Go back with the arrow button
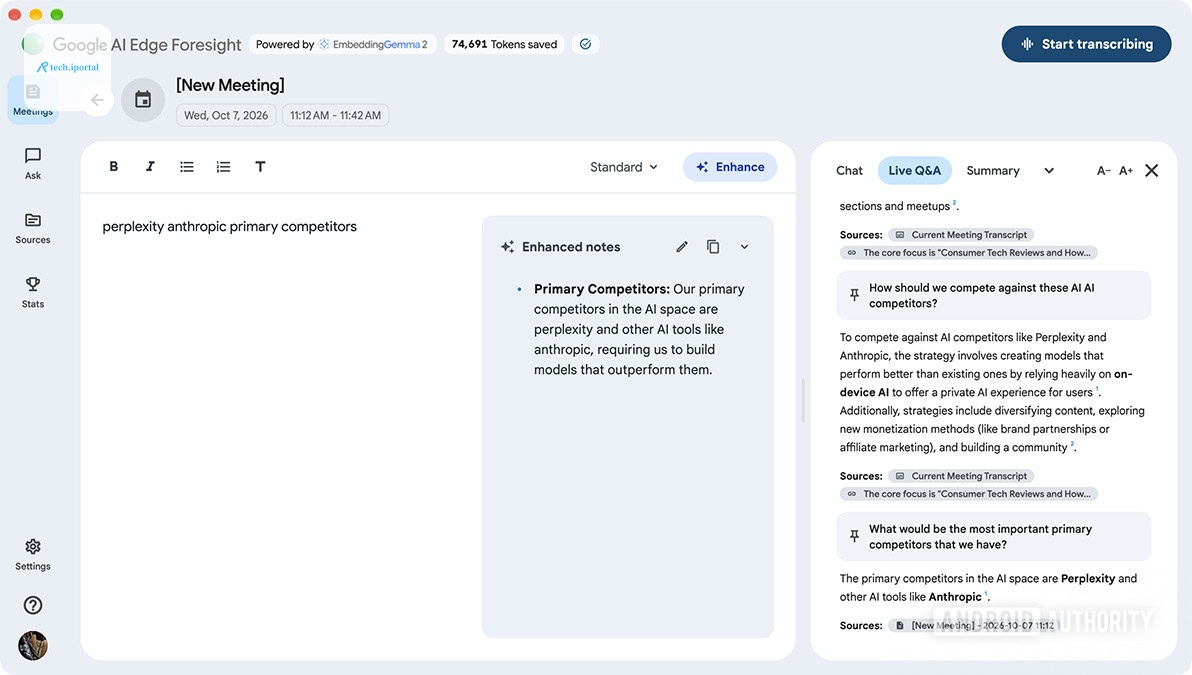The height and width of the screenshot is (675, 1192). pyautogui.click(x=97, y=100)
